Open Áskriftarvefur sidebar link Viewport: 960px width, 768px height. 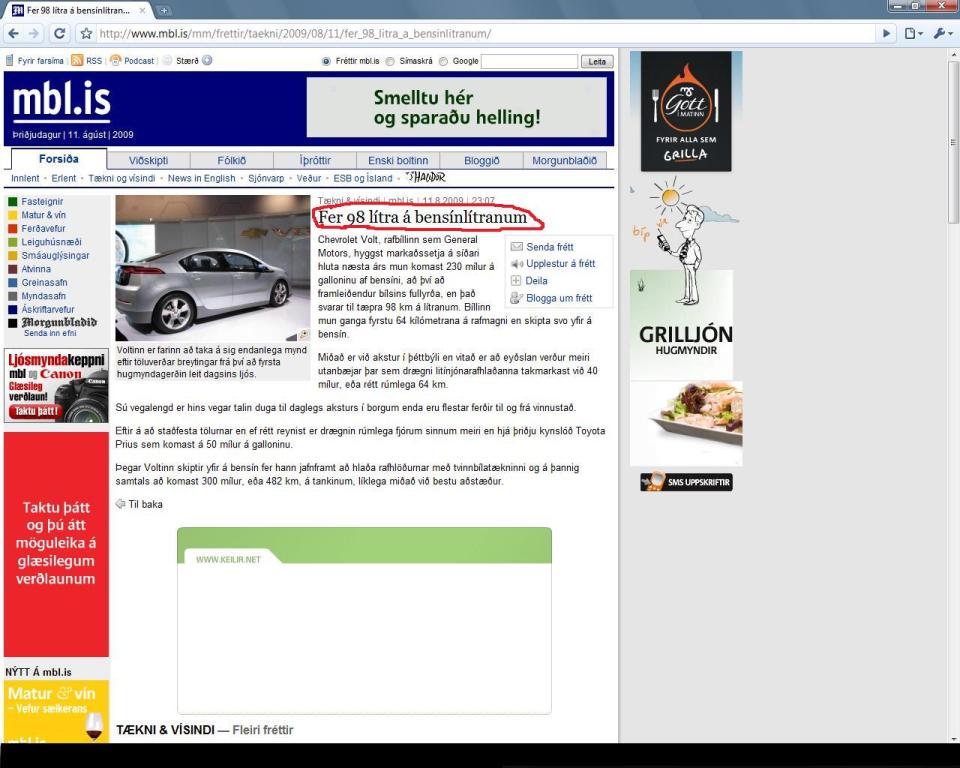(48, 309)
